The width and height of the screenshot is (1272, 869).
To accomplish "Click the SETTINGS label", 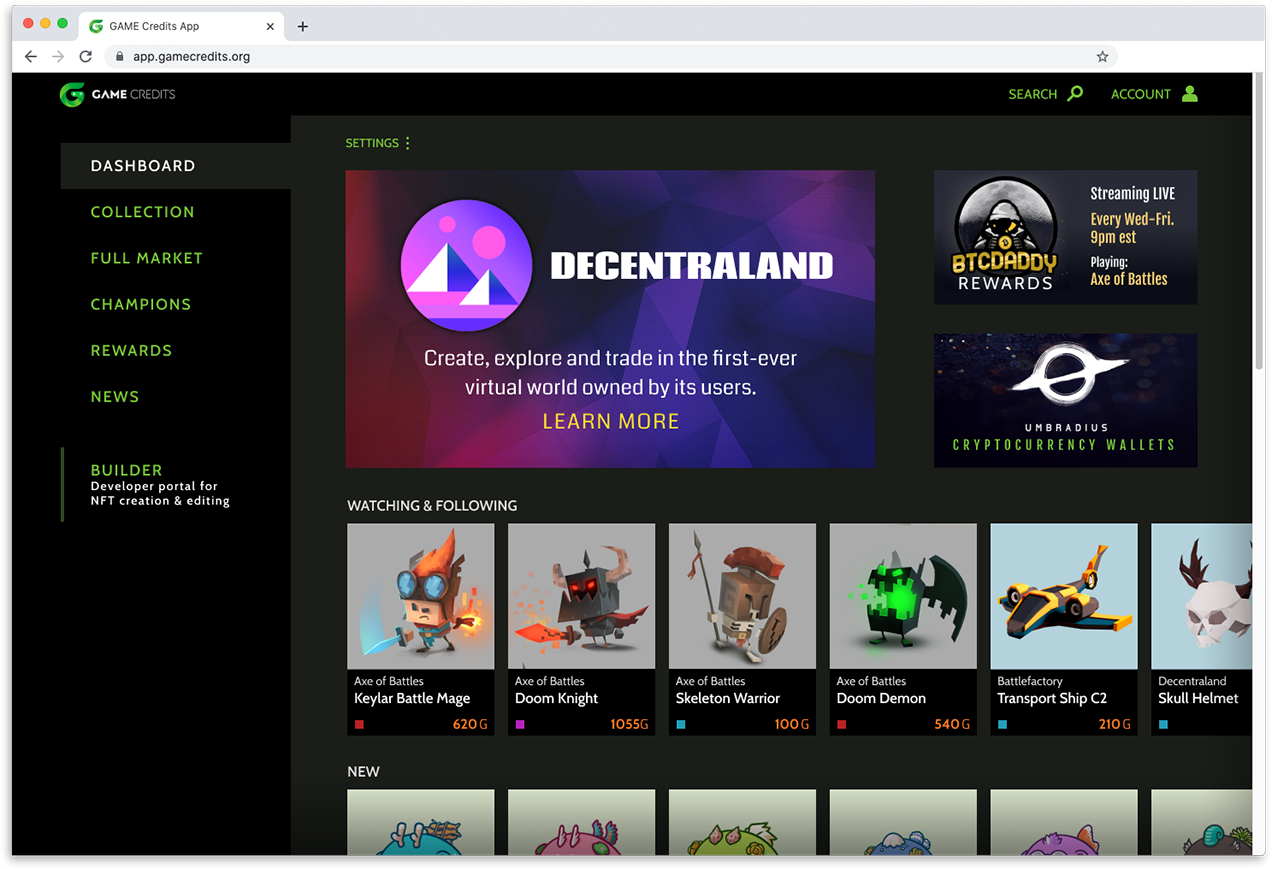I will tap(372, 143).
